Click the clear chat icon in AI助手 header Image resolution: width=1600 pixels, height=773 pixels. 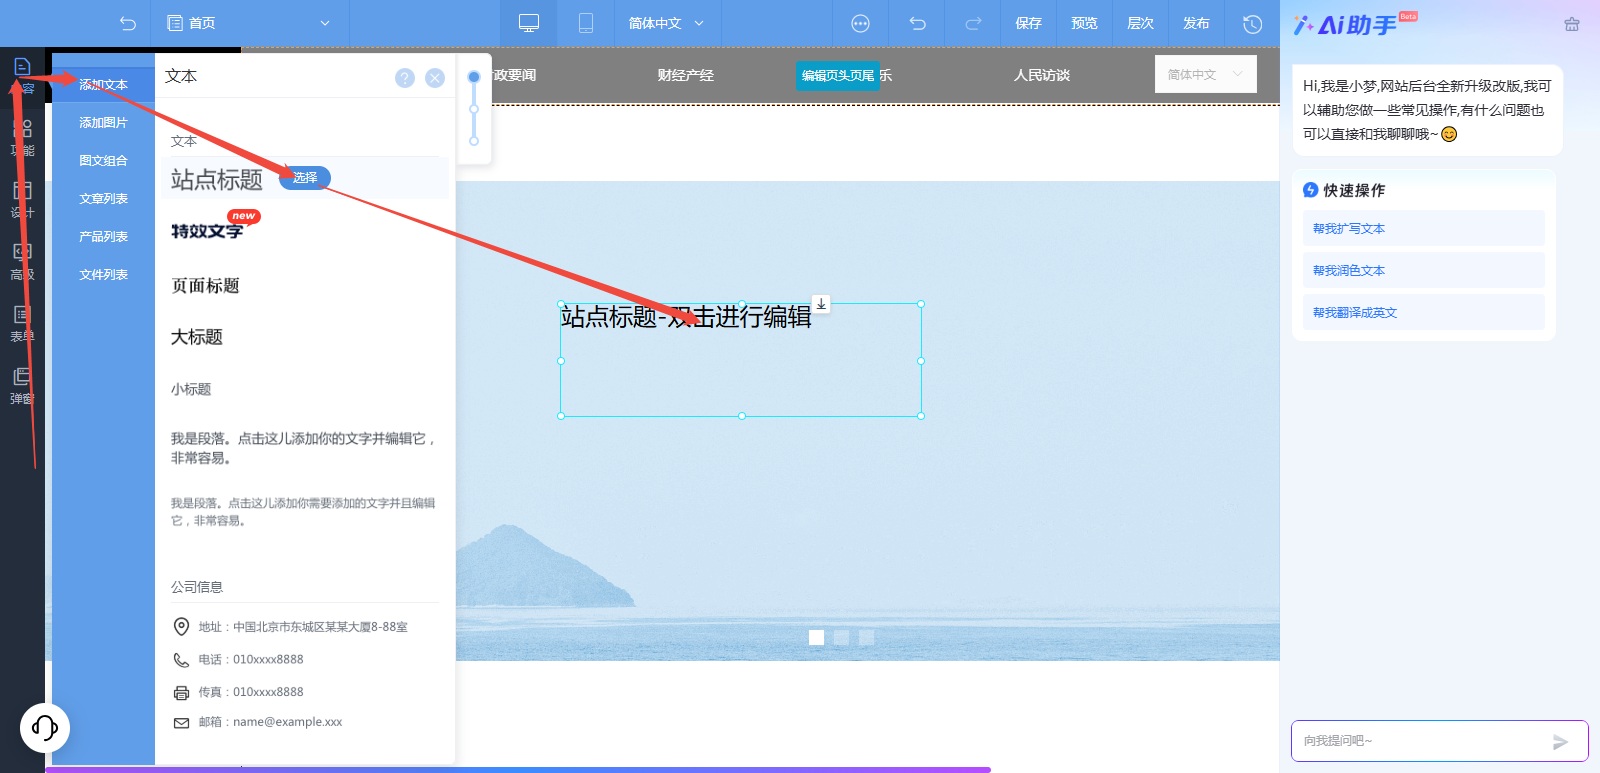pyautogui.click(x=1572, y=24)
